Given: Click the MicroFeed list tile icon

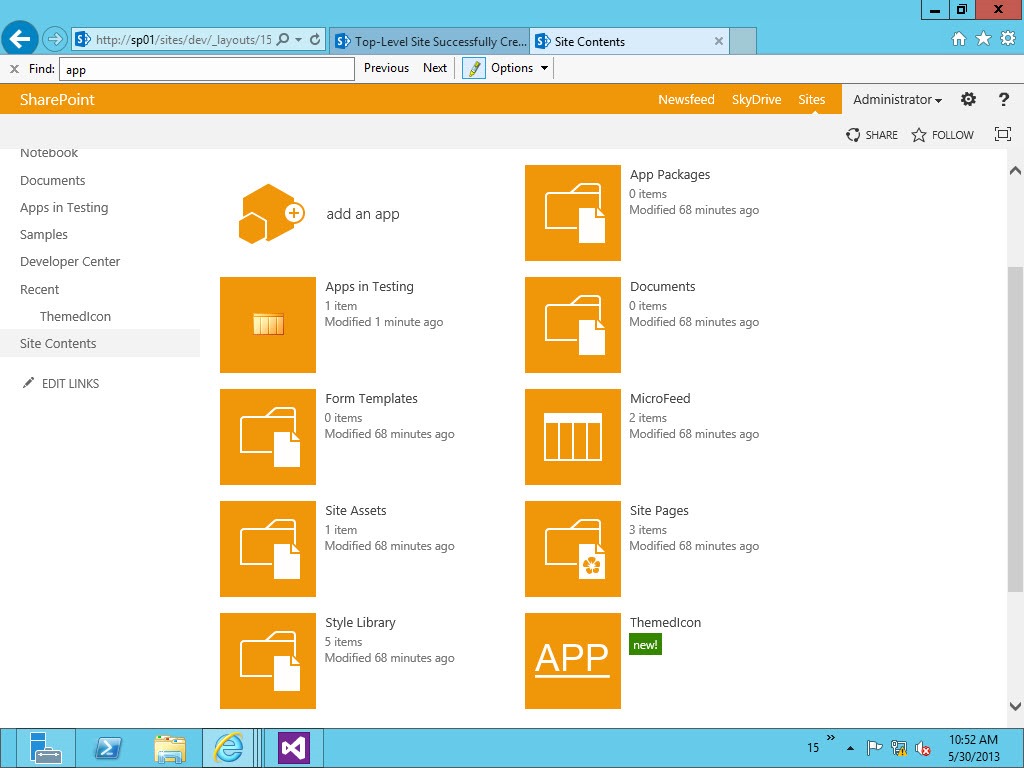Looking at the screenshot, I should pos(572,436).
